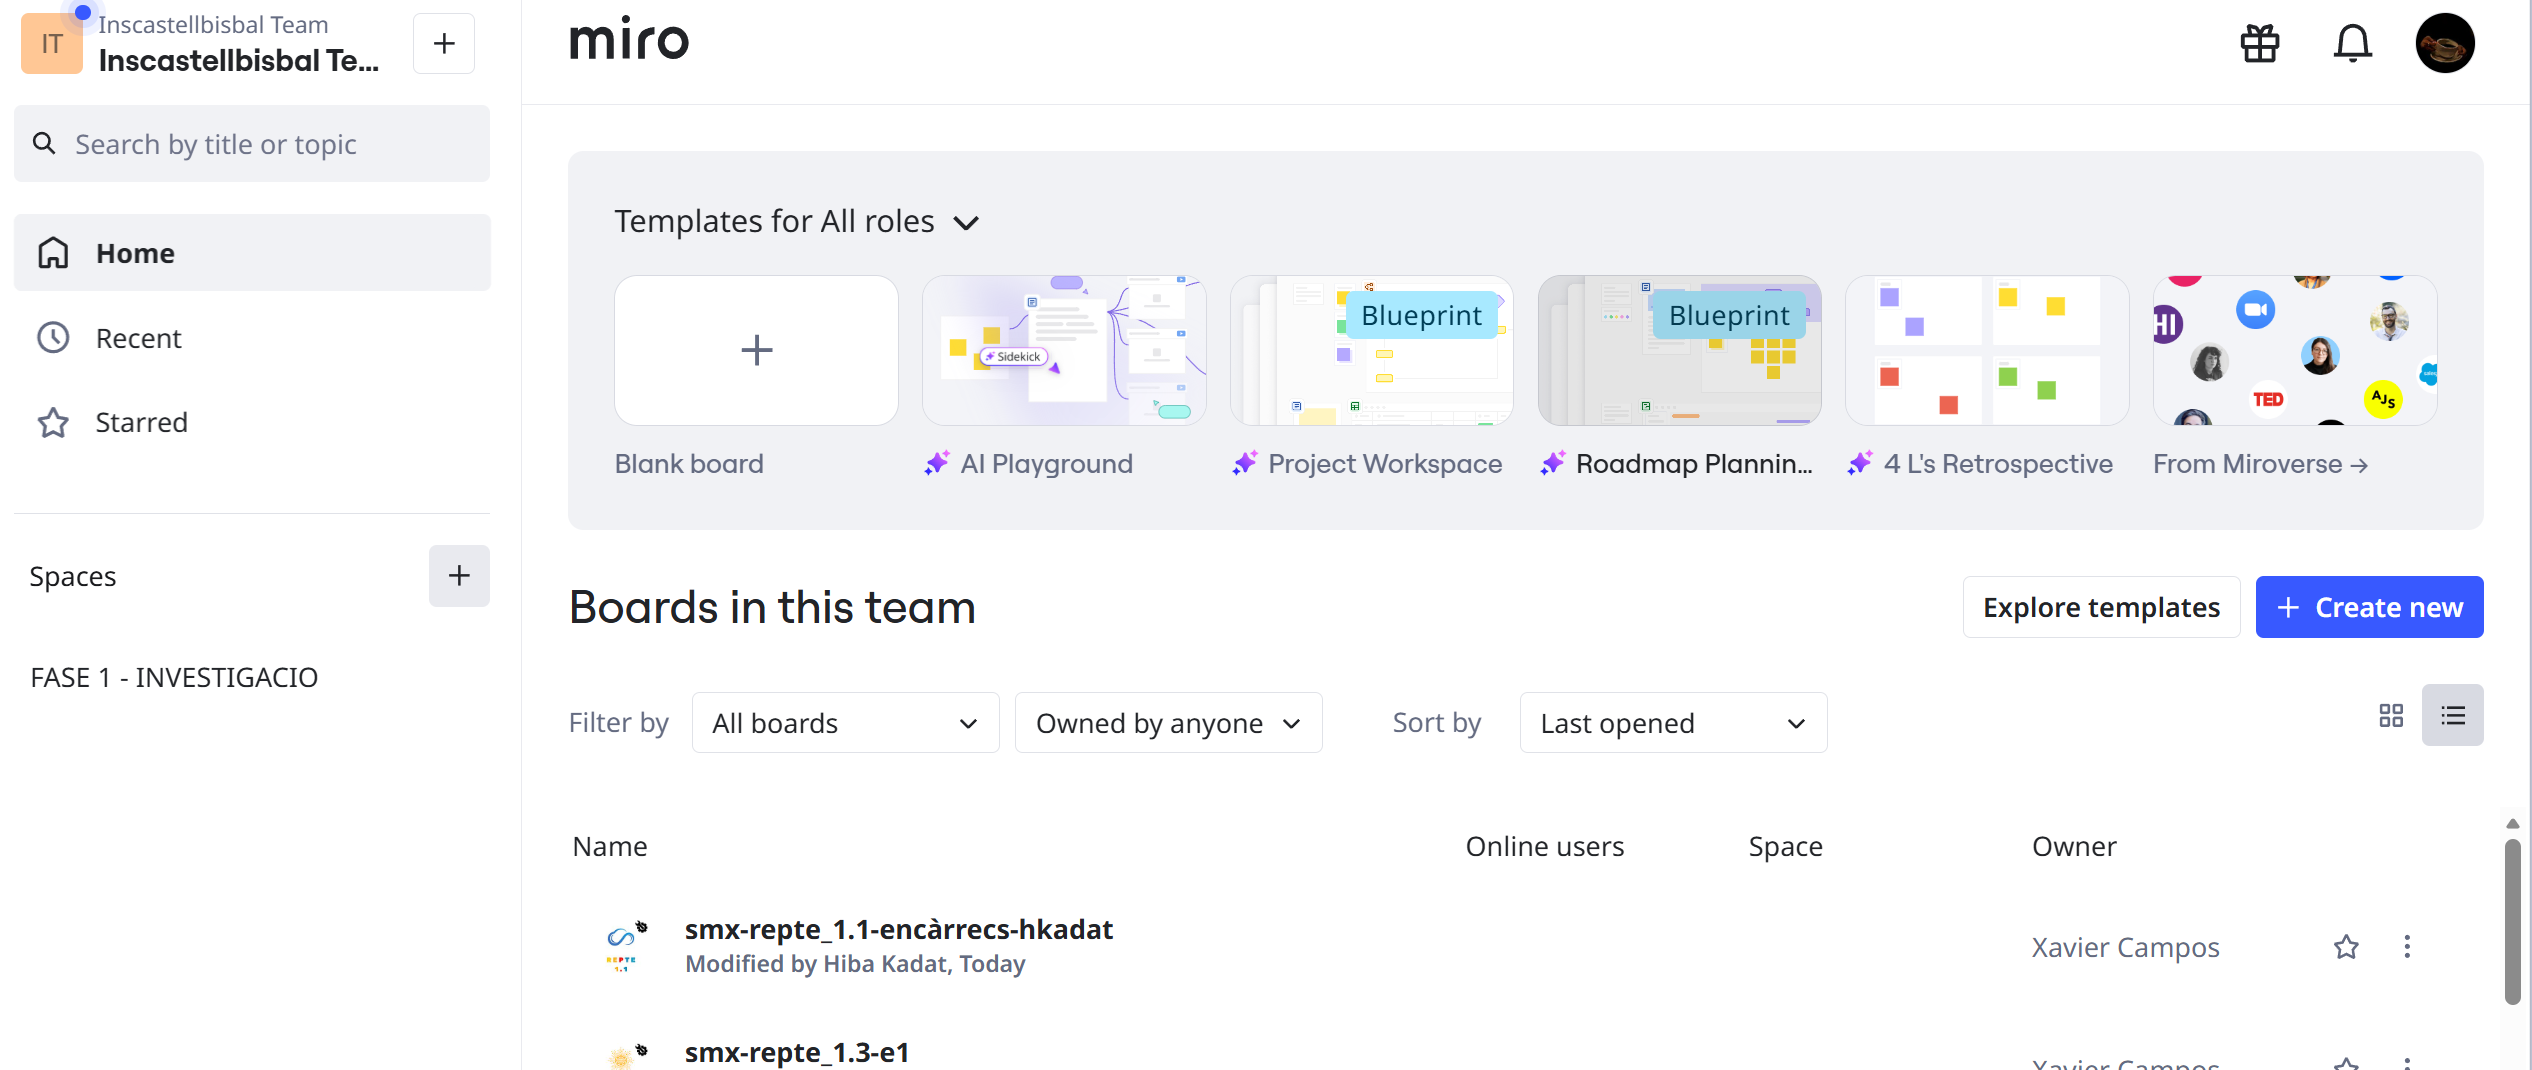Open the Project Workspace template thumbnail
This screenshot has height=1070, width=2532.
click(1372, 350)
